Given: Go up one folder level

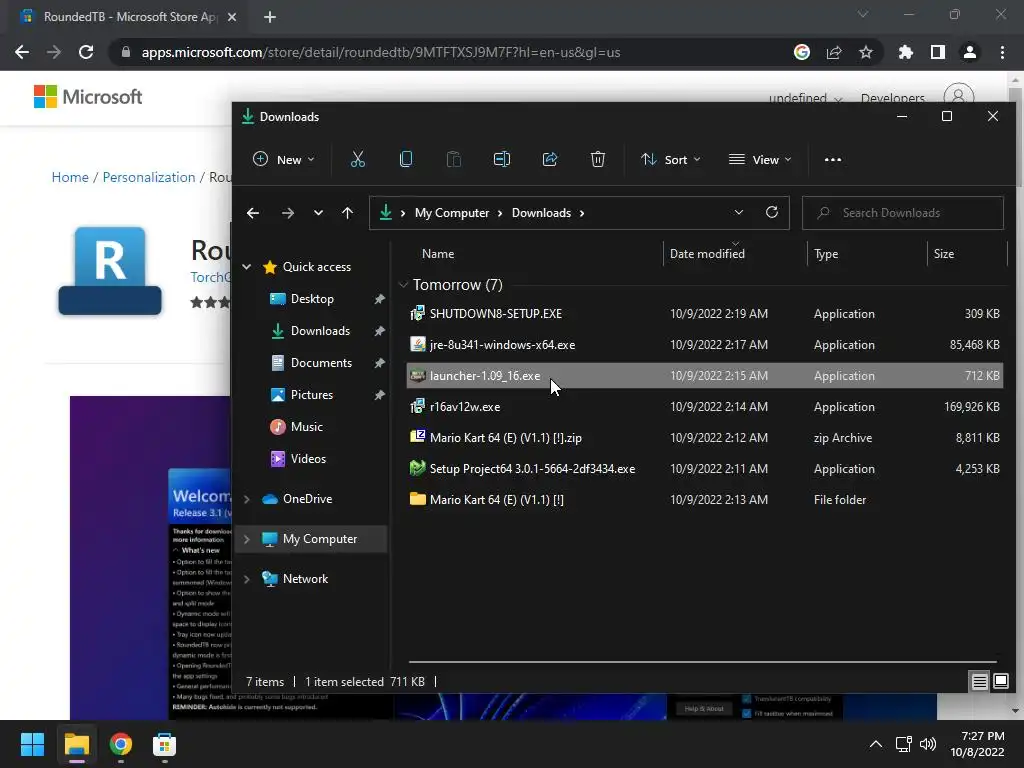Looking at the screenshot, I should [347, 213].
